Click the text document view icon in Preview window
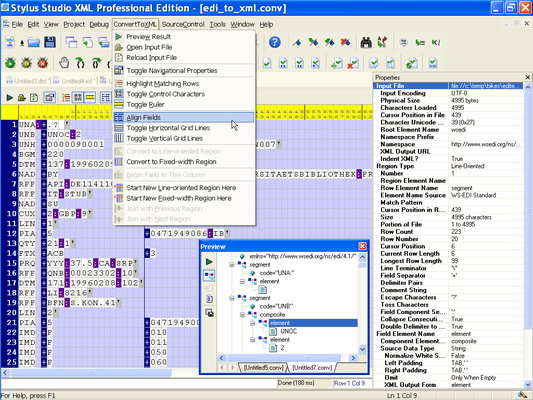Image resolution: width=533 pixels, height=400 pixels. point(209,299)
